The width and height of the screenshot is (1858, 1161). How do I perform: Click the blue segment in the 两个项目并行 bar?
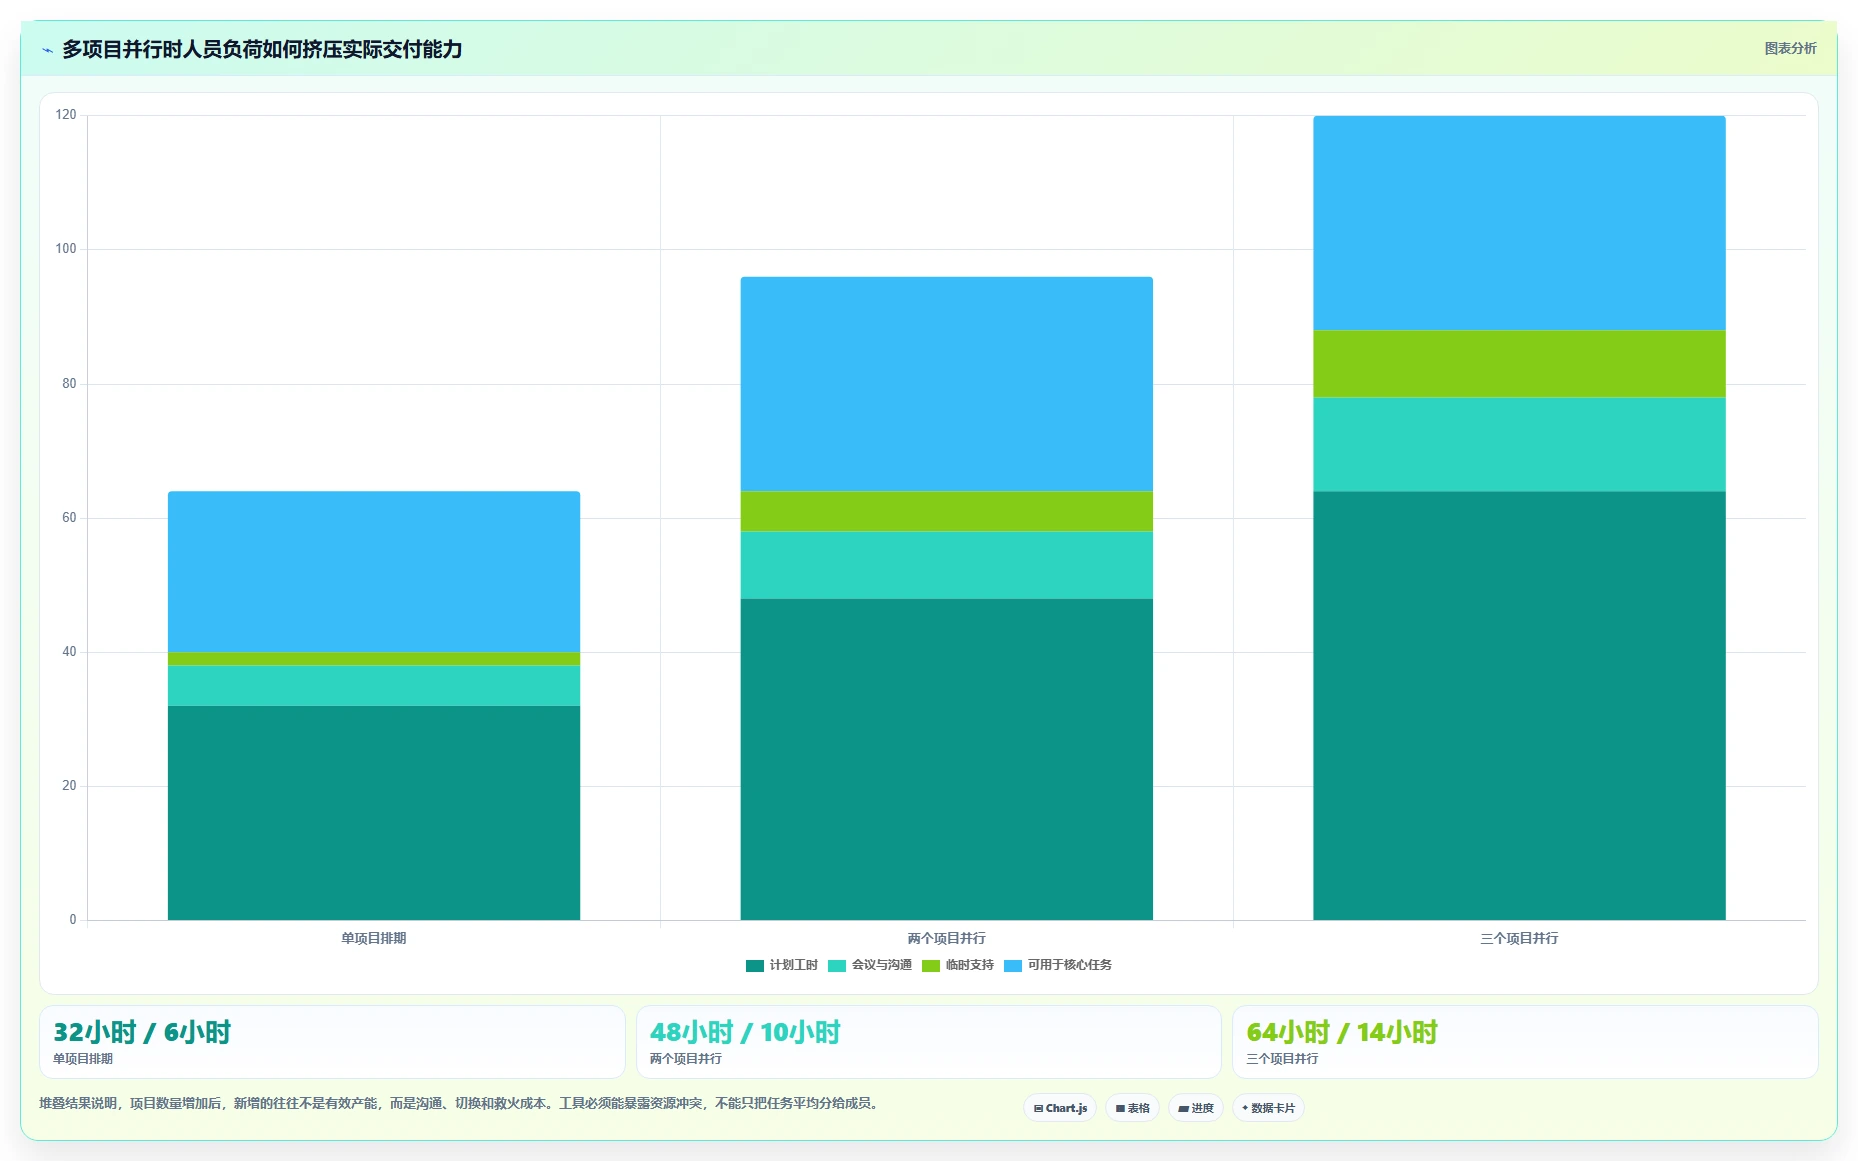[x=947, y=384]
